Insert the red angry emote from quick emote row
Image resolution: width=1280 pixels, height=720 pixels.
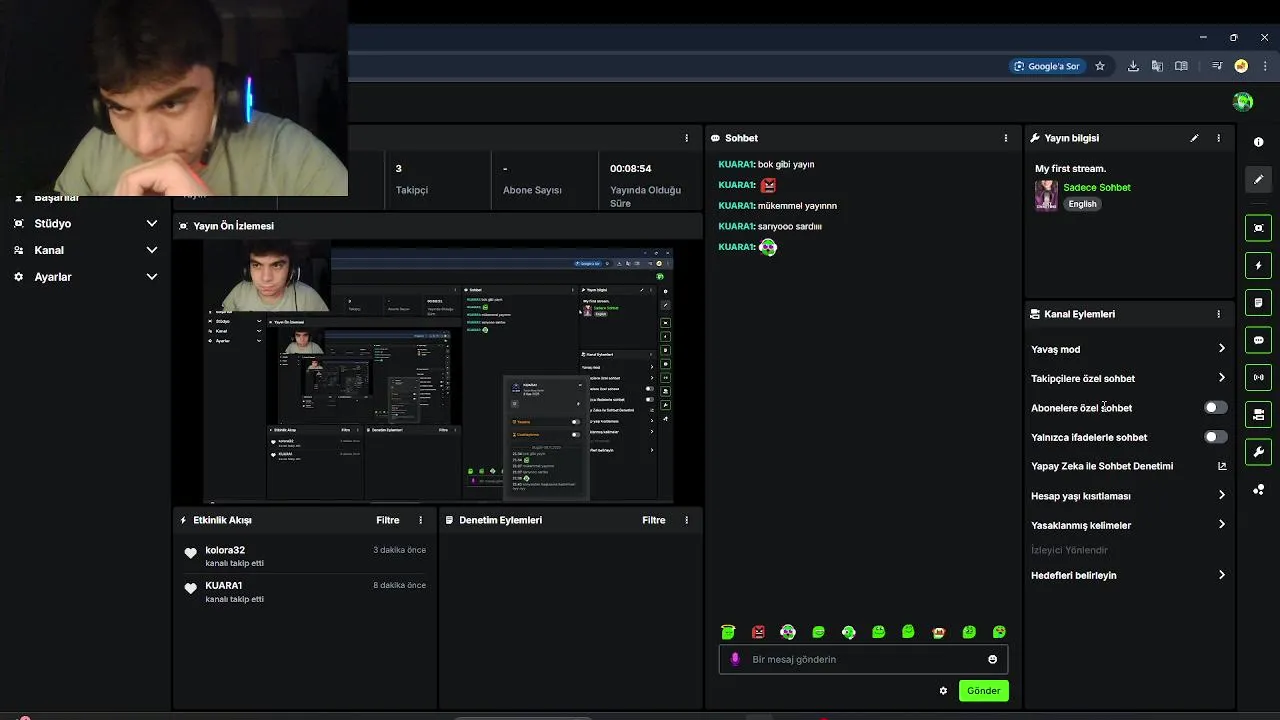click(758, 632)
